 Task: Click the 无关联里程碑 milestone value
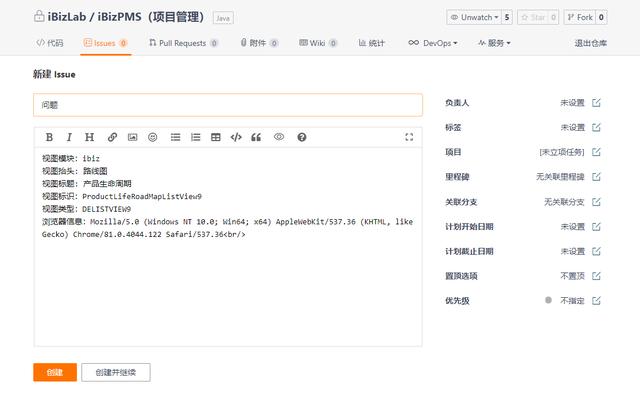[x=560, y=177]
